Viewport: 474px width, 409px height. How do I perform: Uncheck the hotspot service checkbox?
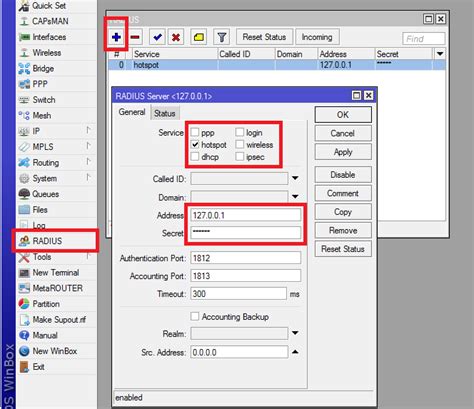pyautogui.click(x=195, y=144)
